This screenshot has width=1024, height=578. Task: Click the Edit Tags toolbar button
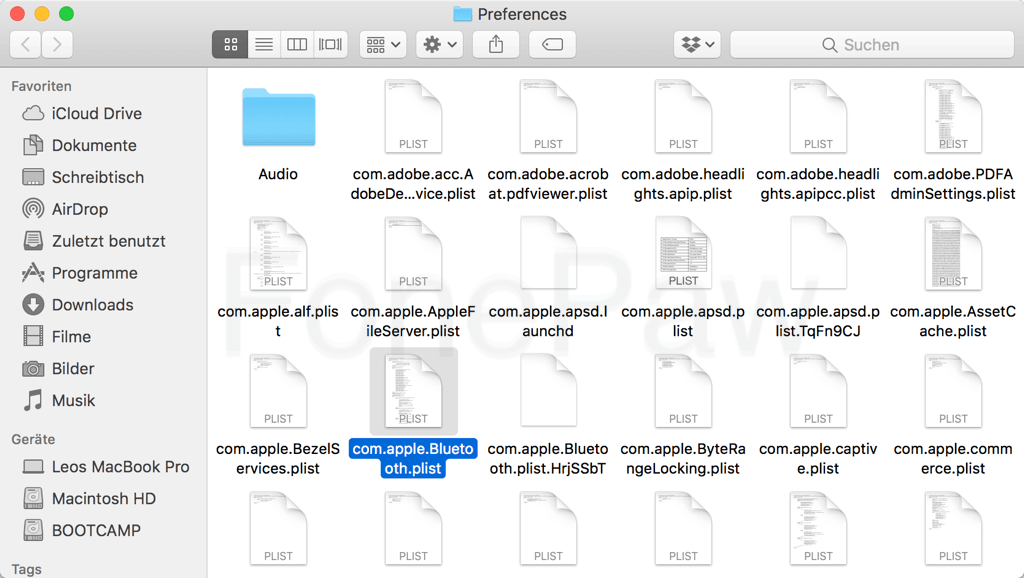click(552, 44)
